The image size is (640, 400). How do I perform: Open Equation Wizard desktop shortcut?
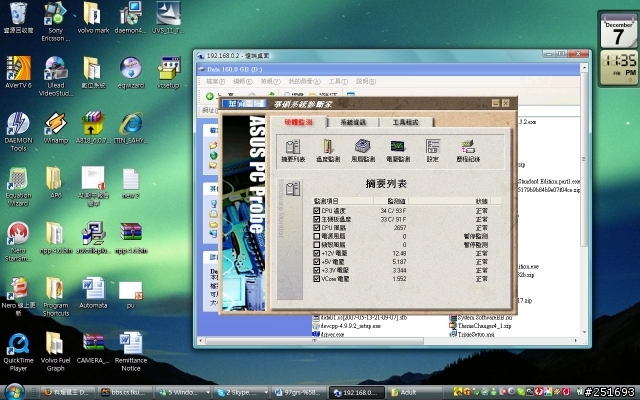click(18, 187)
